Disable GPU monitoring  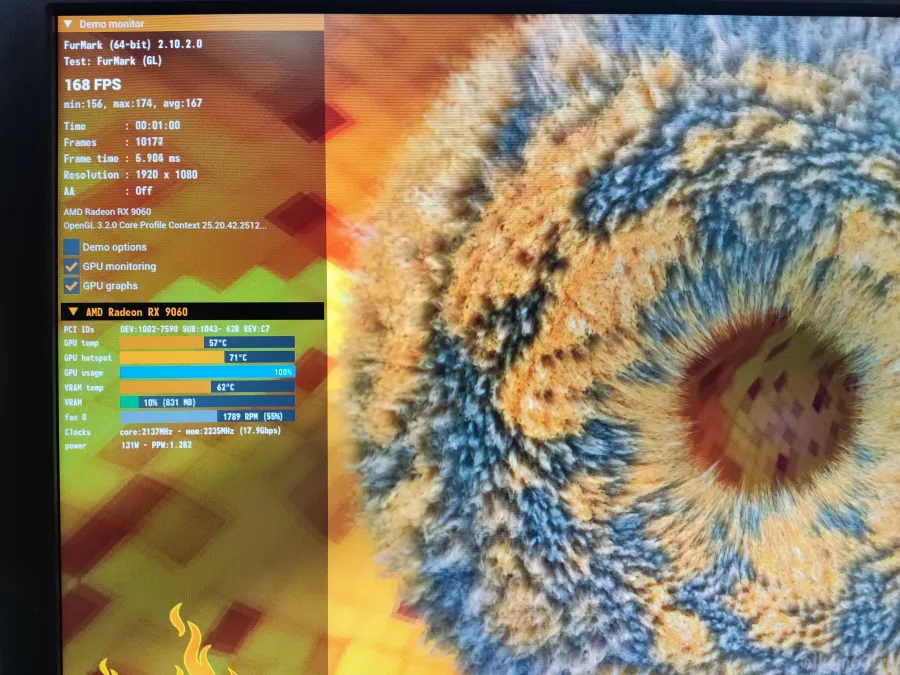click(x=71, y=266)
